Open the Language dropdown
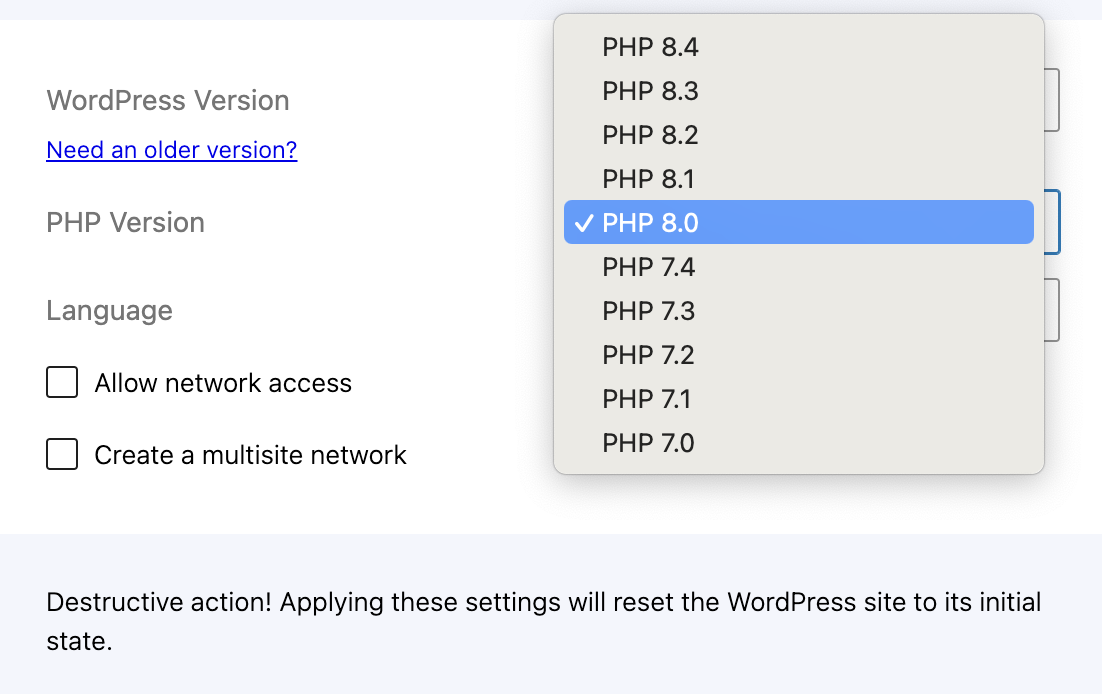Viewport: 1102px width, 694px height. click(1052, 310)
